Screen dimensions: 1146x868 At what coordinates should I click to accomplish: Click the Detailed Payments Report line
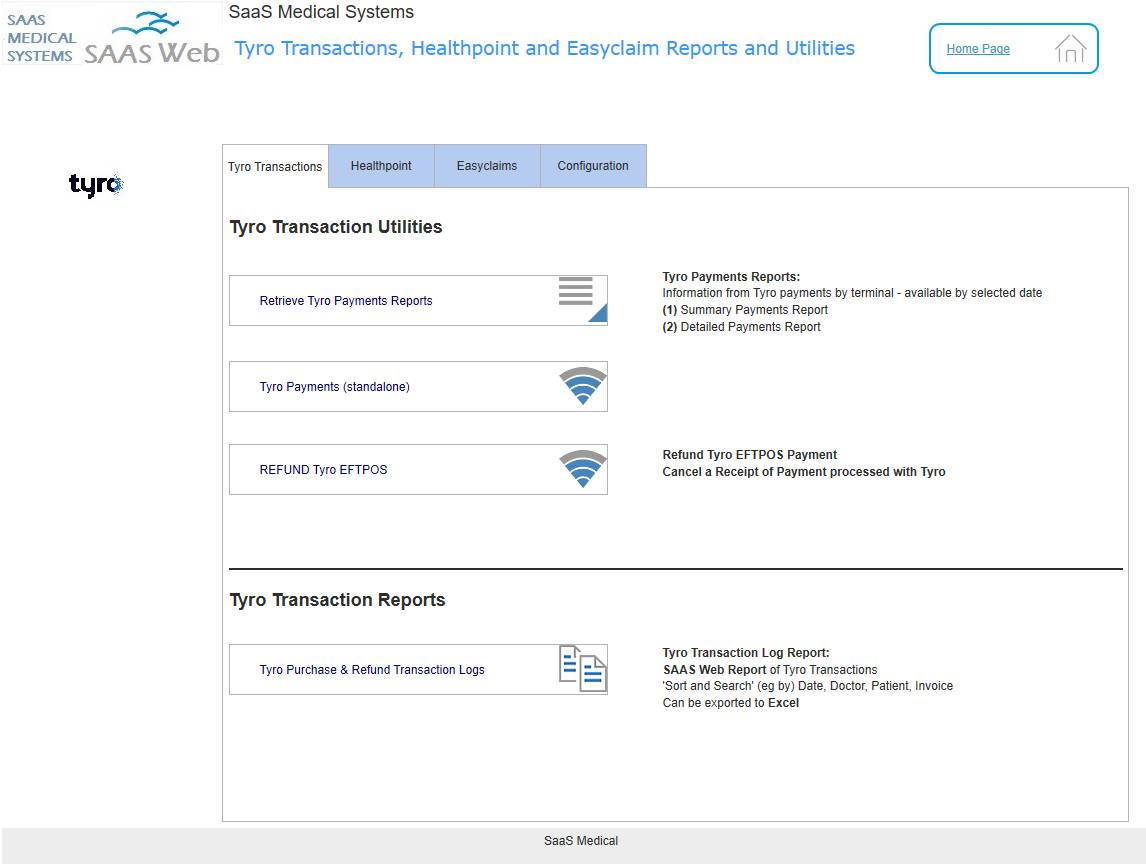[x=741, y=327]
